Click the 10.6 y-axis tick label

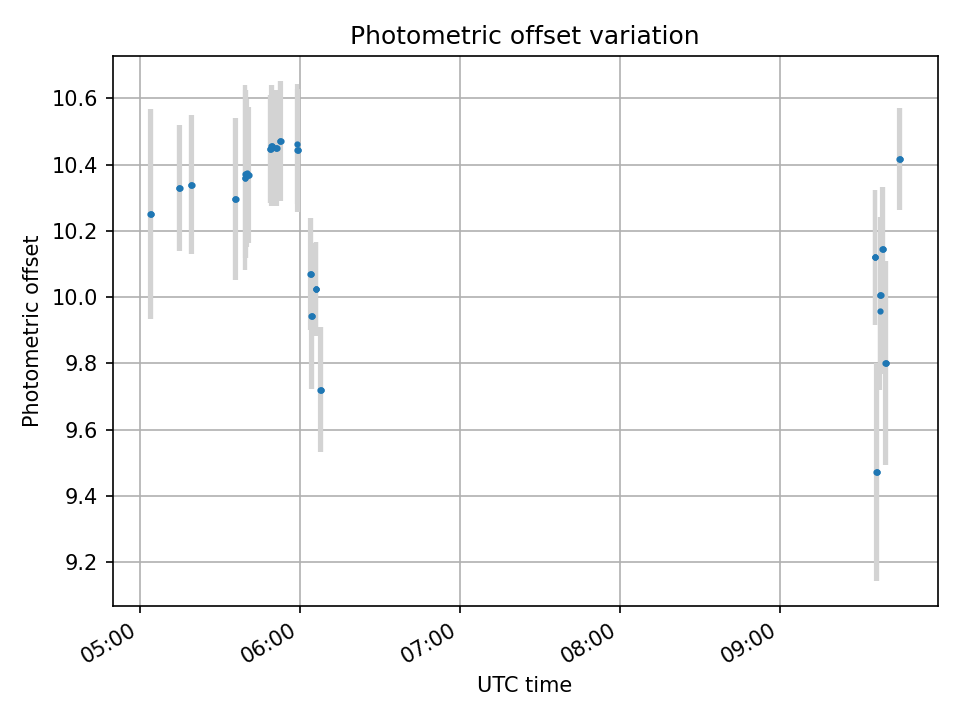coord(75,99)
